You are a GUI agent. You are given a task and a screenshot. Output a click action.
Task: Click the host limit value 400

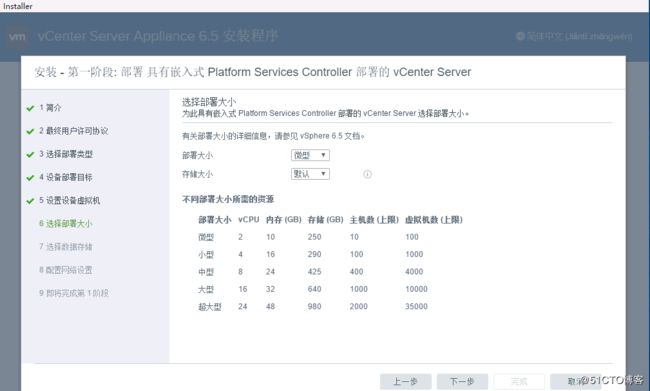(357, 272)
